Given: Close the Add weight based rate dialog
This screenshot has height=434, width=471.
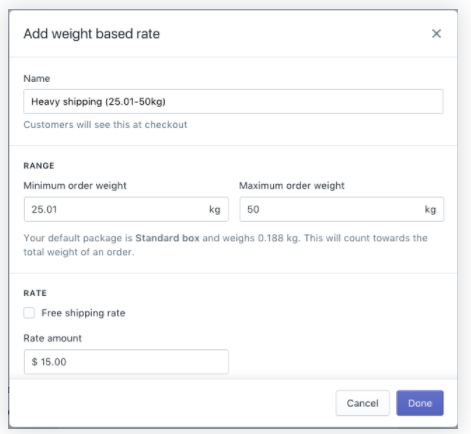Looking at the screenshot, I should click(436, 33).
